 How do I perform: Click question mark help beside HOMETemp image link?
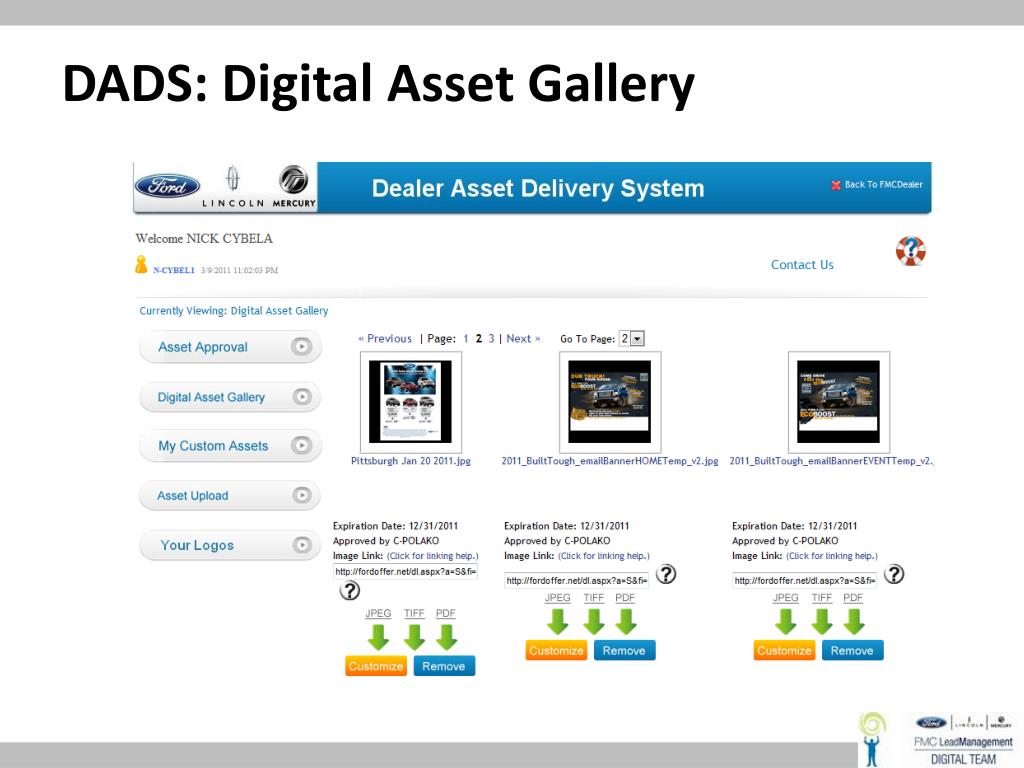click(665, 574)
